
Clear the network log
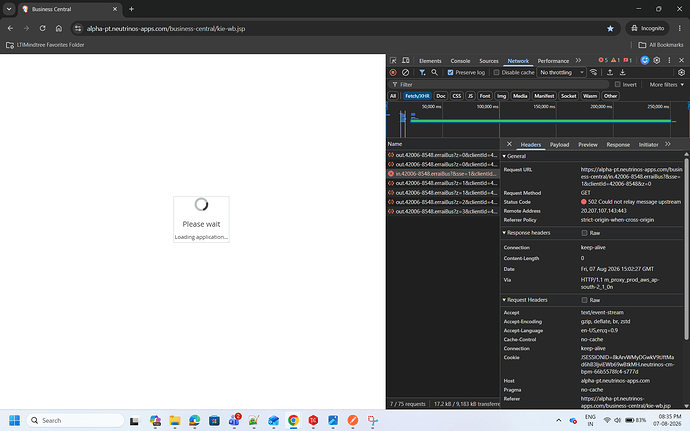click(x=405, y=72)
